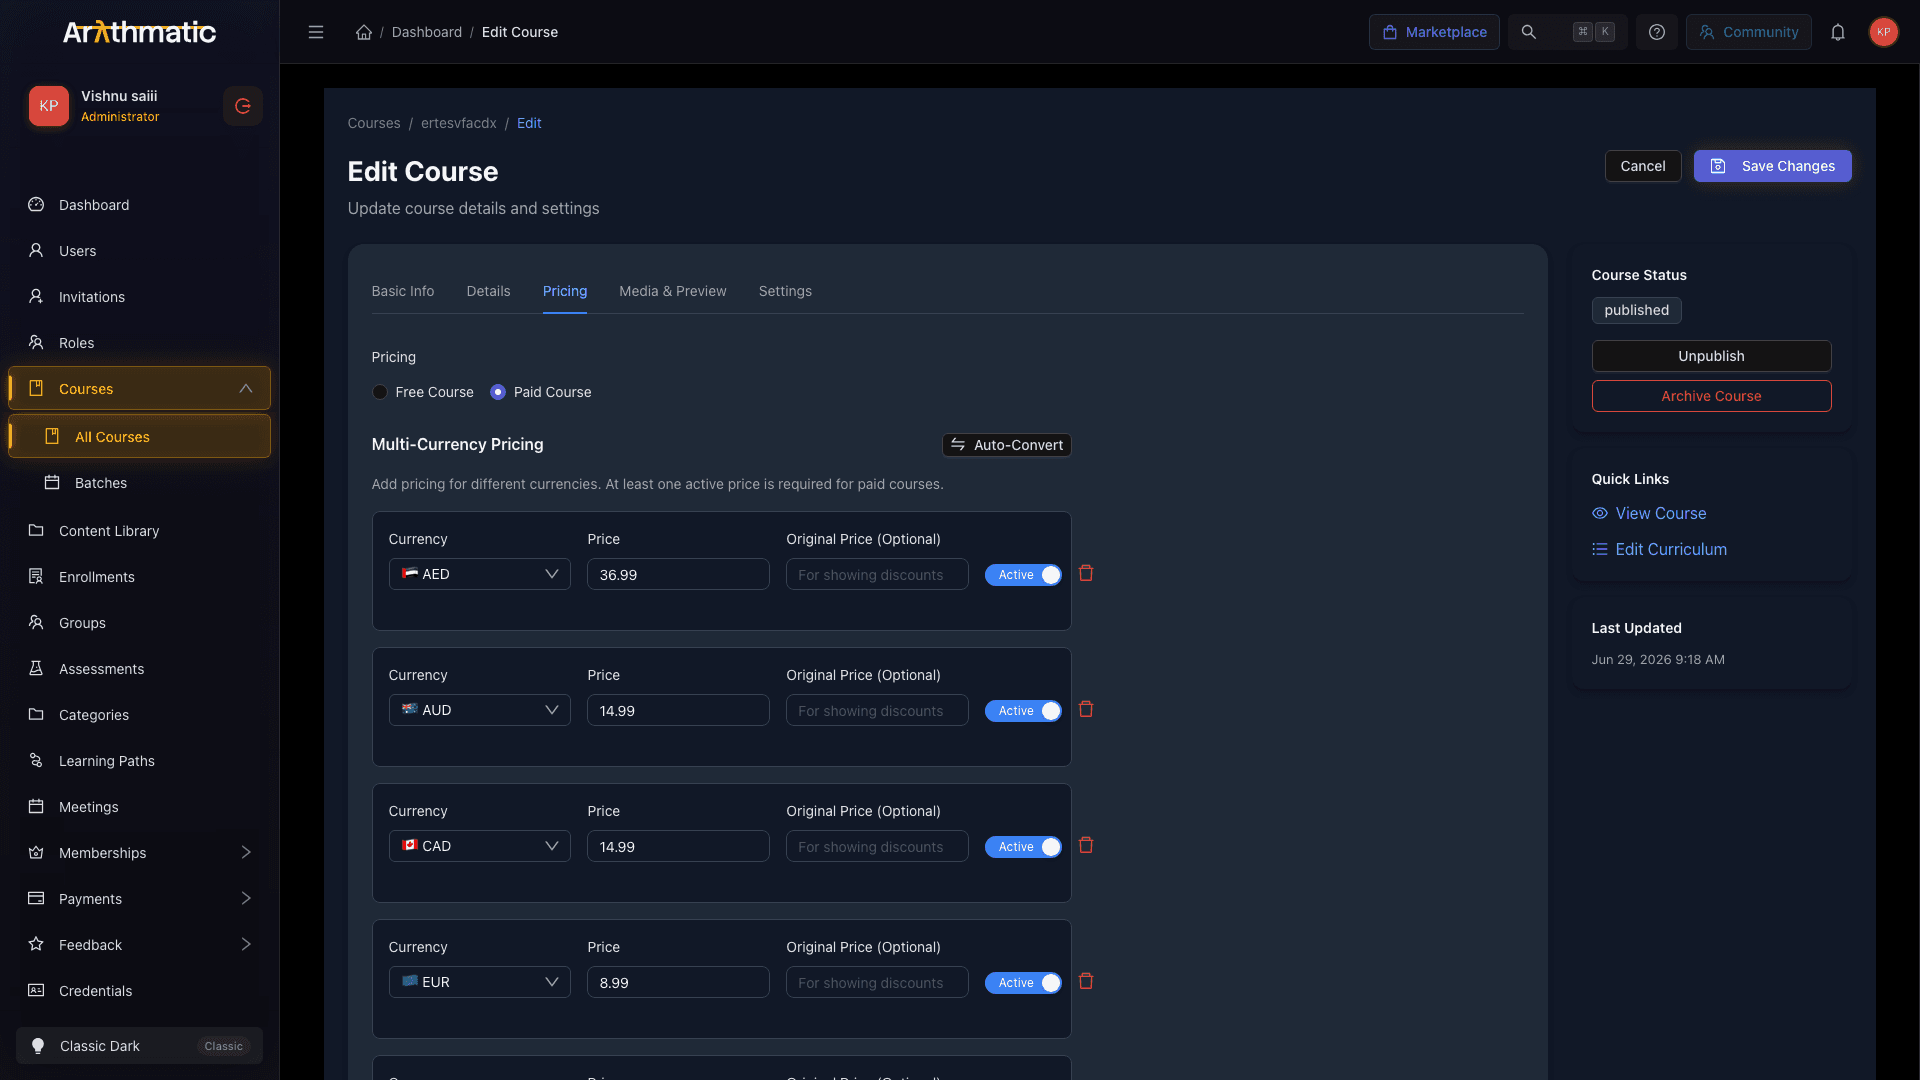Switch Classic Dark theme selector
This screenshot has height=1080, width=1920.
[139, 1046]
